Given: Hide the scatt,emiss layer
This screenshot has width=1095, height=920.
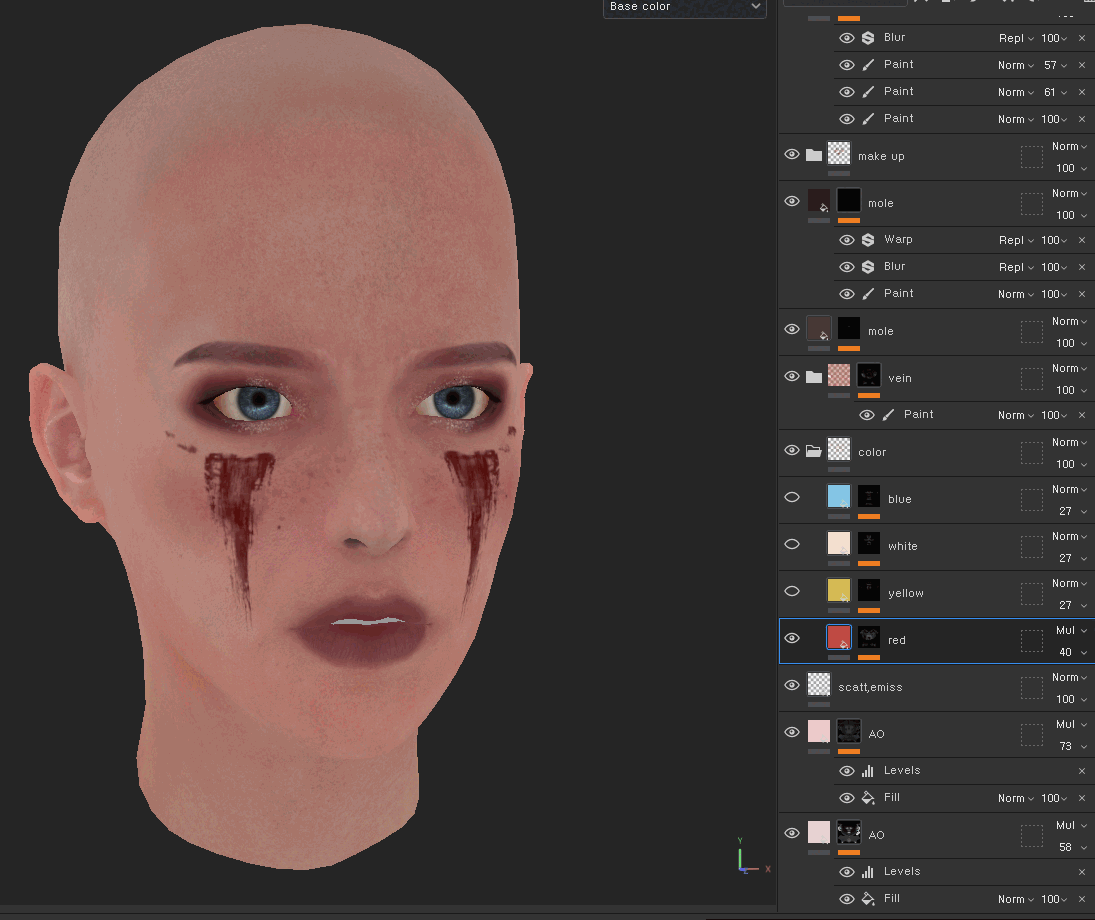Looking at the screenshot, I should coord(792,685).
